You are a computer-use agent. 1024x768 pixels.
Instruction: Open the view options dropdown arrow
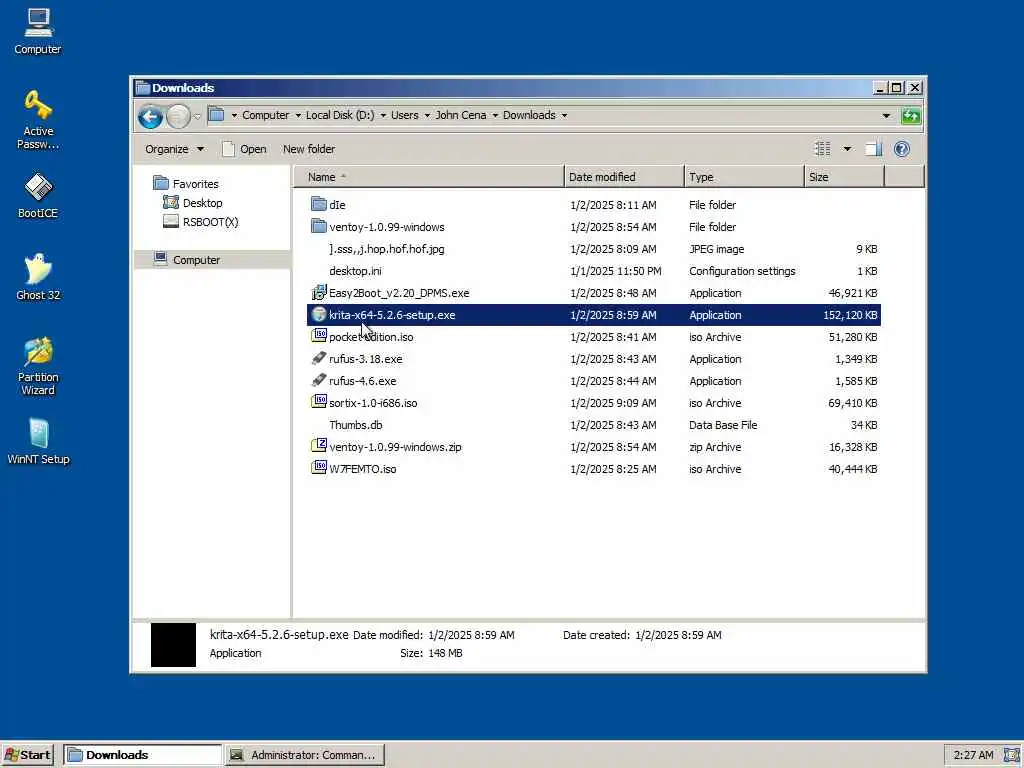(x=847, y=149)
